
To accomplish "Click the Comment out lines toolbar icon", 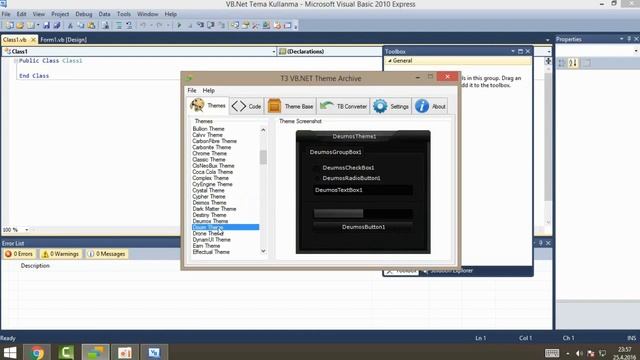I will click(119, 25).
